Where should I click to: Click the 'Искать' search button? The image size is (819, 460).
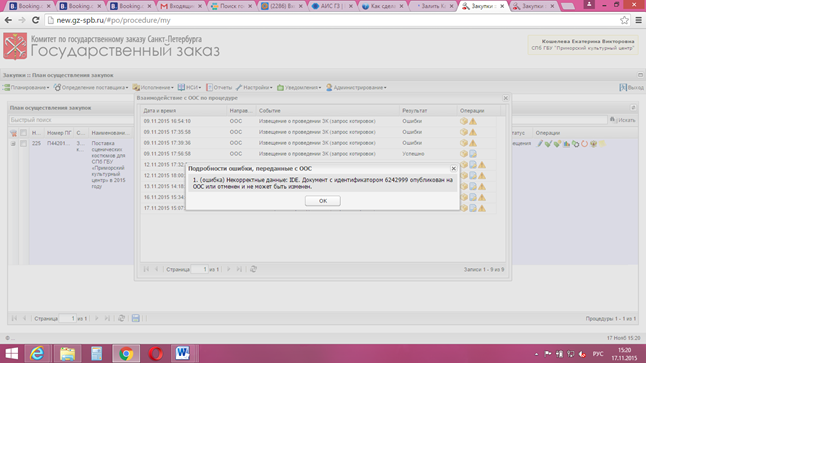623,120
